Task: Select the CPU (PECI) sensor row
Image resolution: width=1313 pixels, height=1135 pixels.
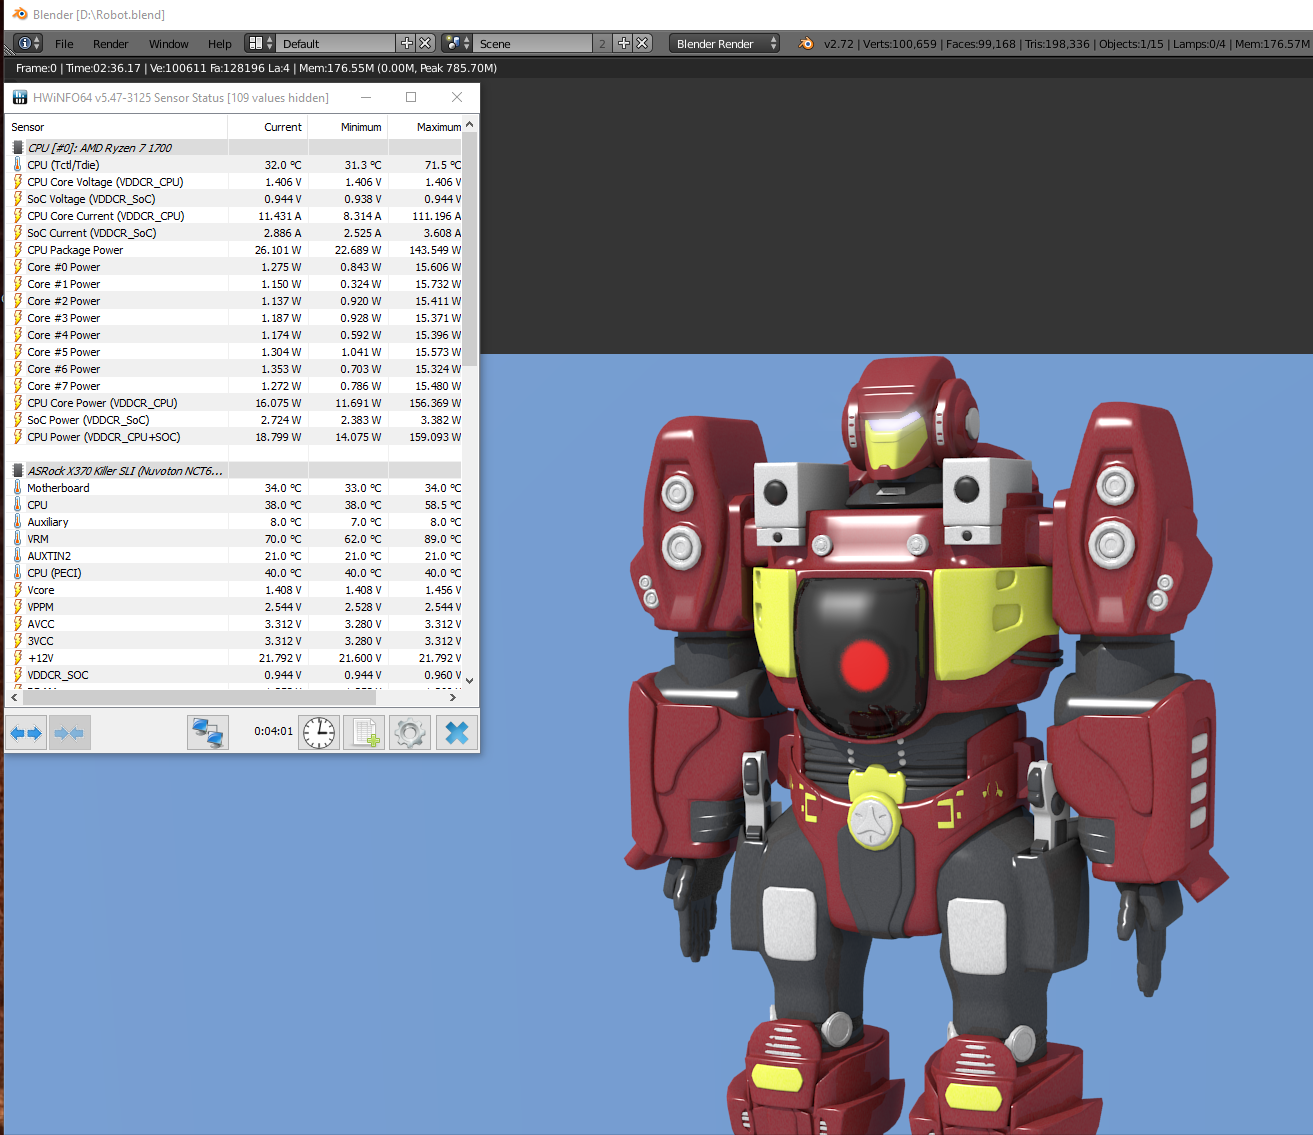Action: point(235,573)
